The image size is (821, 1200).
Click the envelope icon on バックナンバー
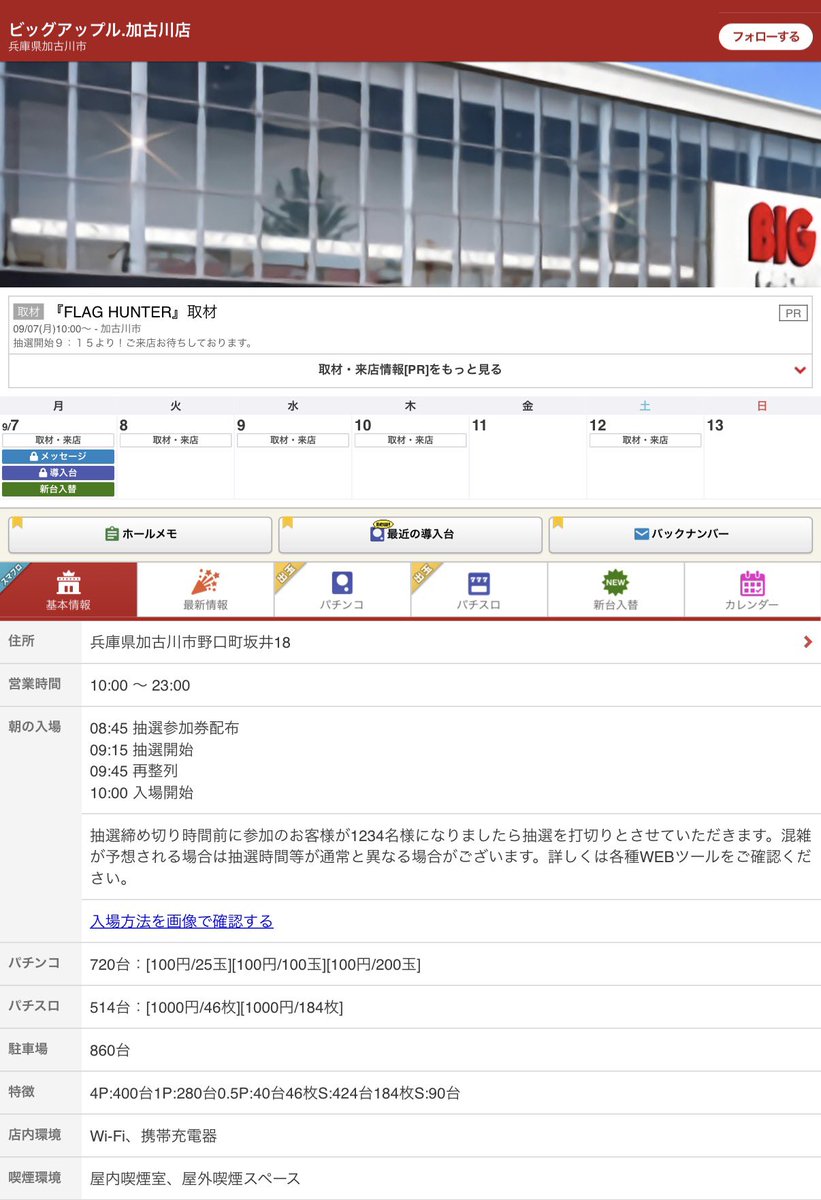point(642,534)
